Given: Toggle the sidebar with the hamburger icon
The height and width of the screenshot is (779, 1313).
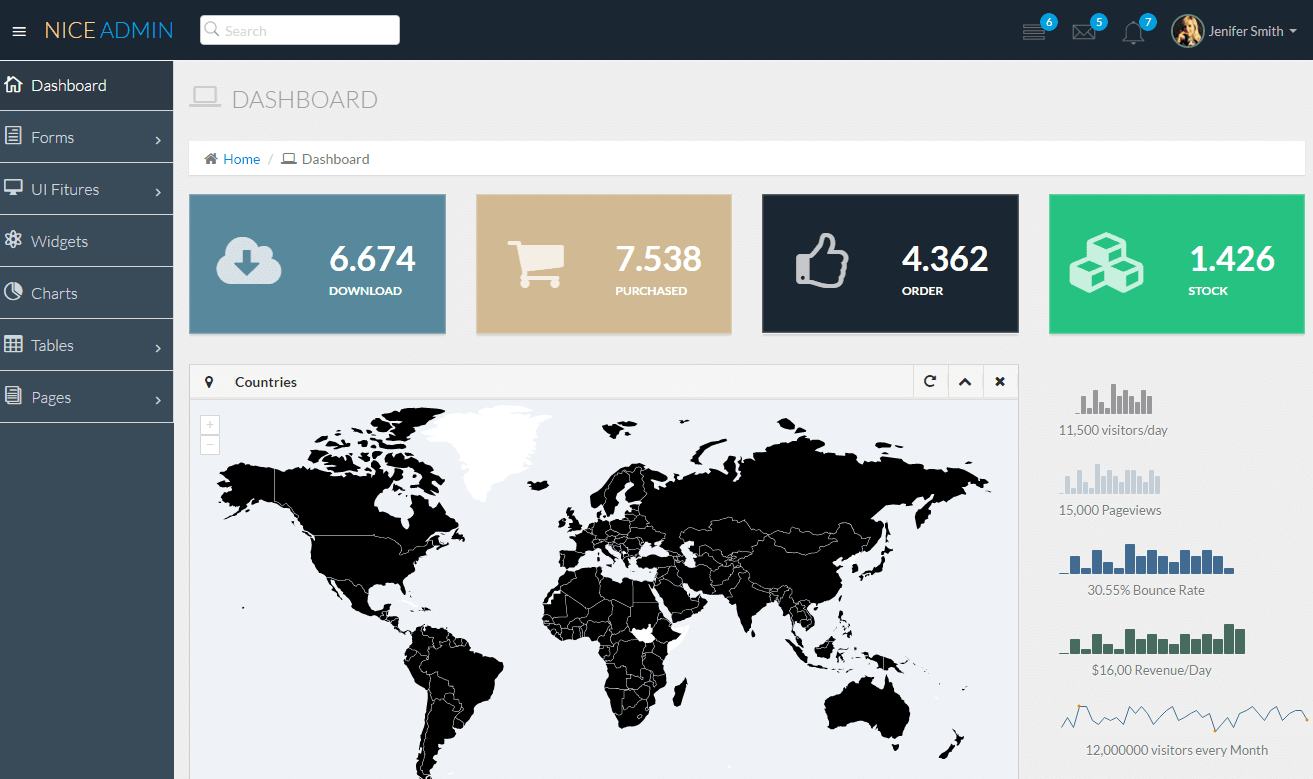Looking at the screenshot, I should point(19,31).
